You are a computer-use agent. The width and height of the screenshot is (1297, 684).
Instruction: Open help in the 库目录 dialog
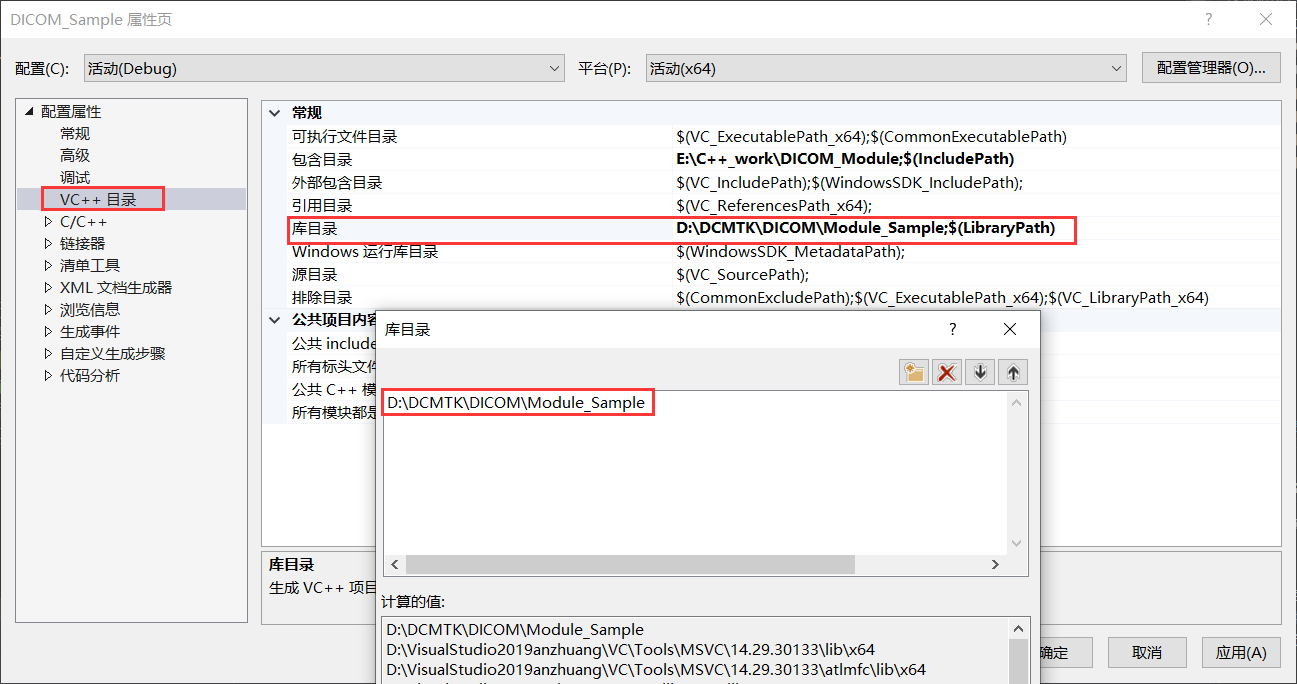(x=951, y=329)
